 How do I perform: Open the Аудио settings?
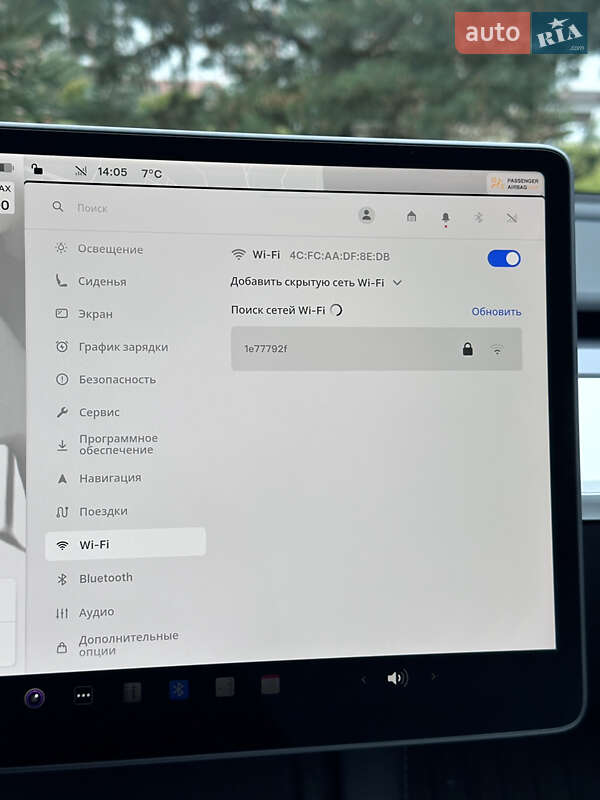click(x=85, y=612)
